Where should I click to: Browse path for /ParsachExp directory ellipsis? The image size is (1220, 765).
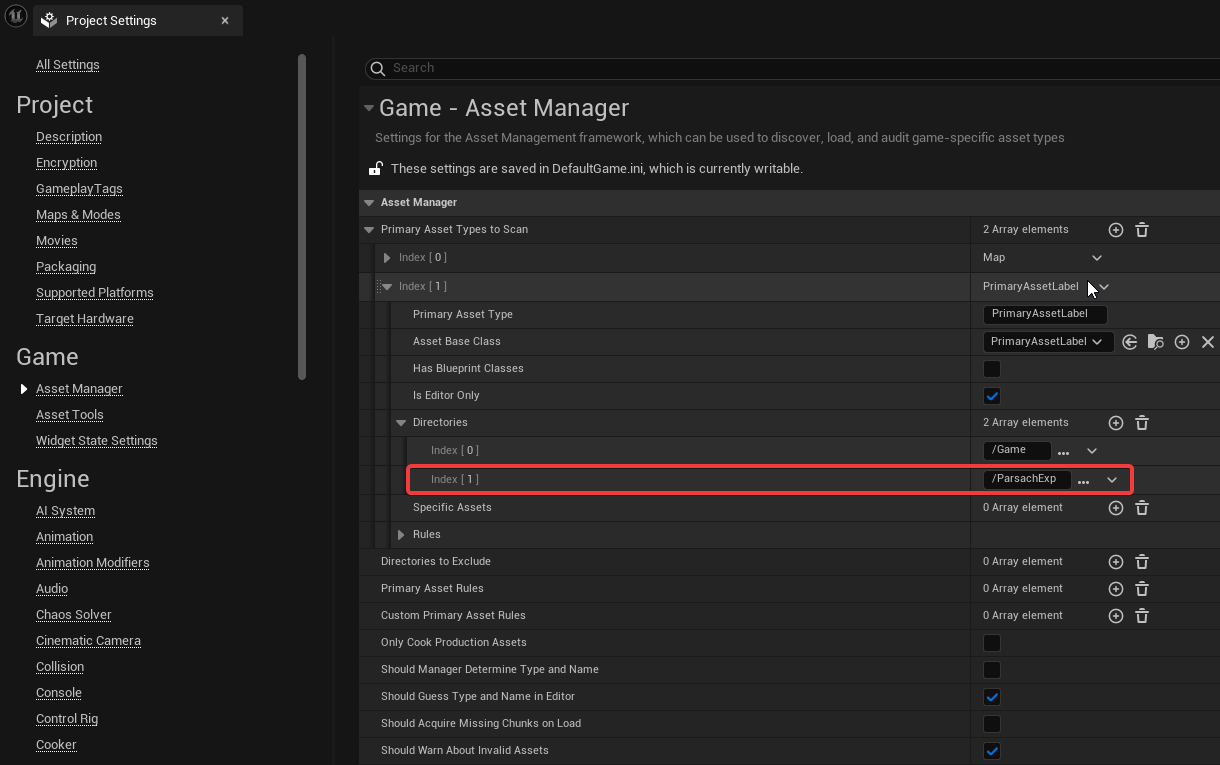tap(1083, 481)
